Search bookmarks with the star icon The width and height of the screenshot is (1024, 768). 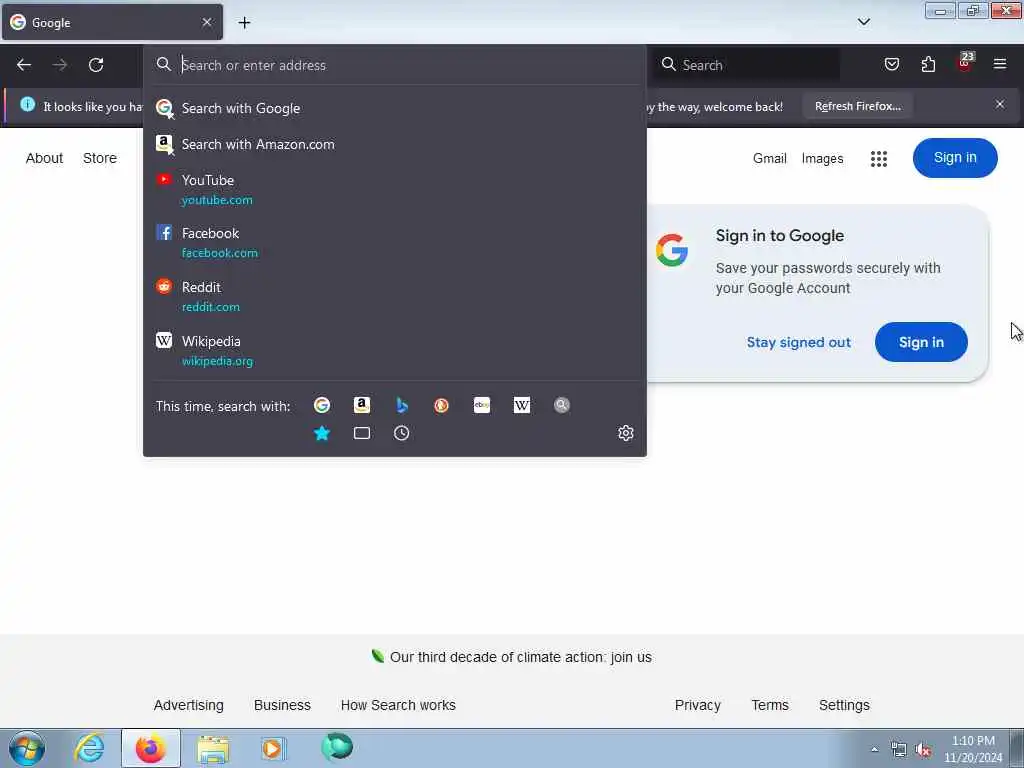tap(321, 433)
